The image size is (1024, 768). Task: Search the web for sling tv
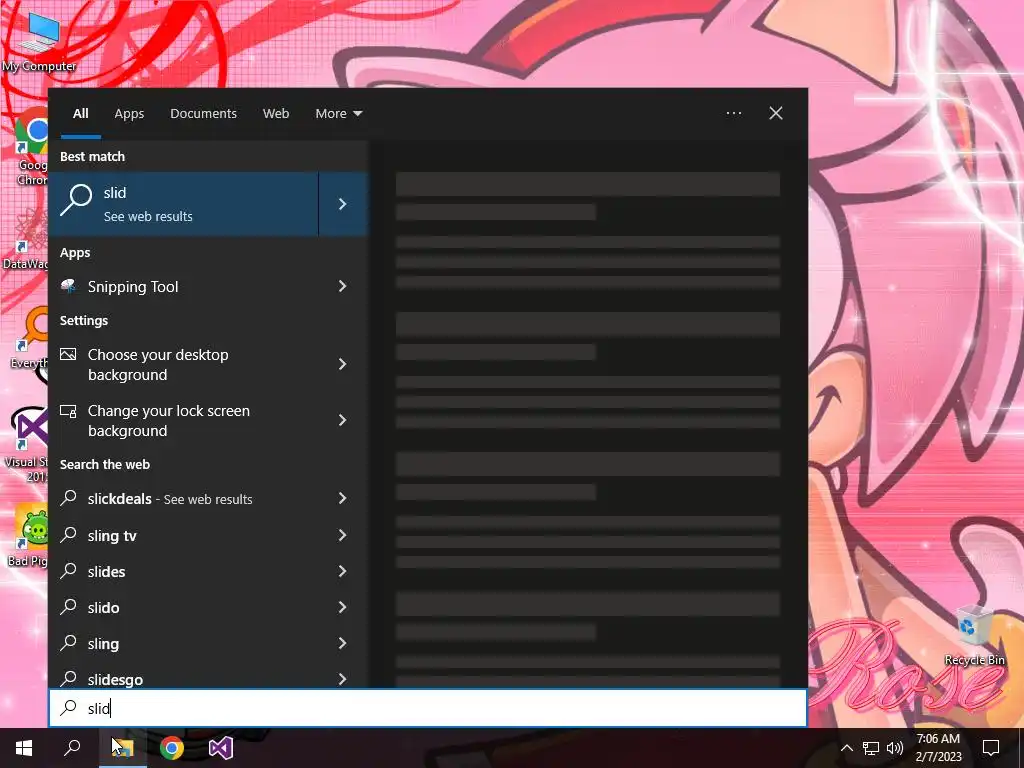[x=184, y=535]
